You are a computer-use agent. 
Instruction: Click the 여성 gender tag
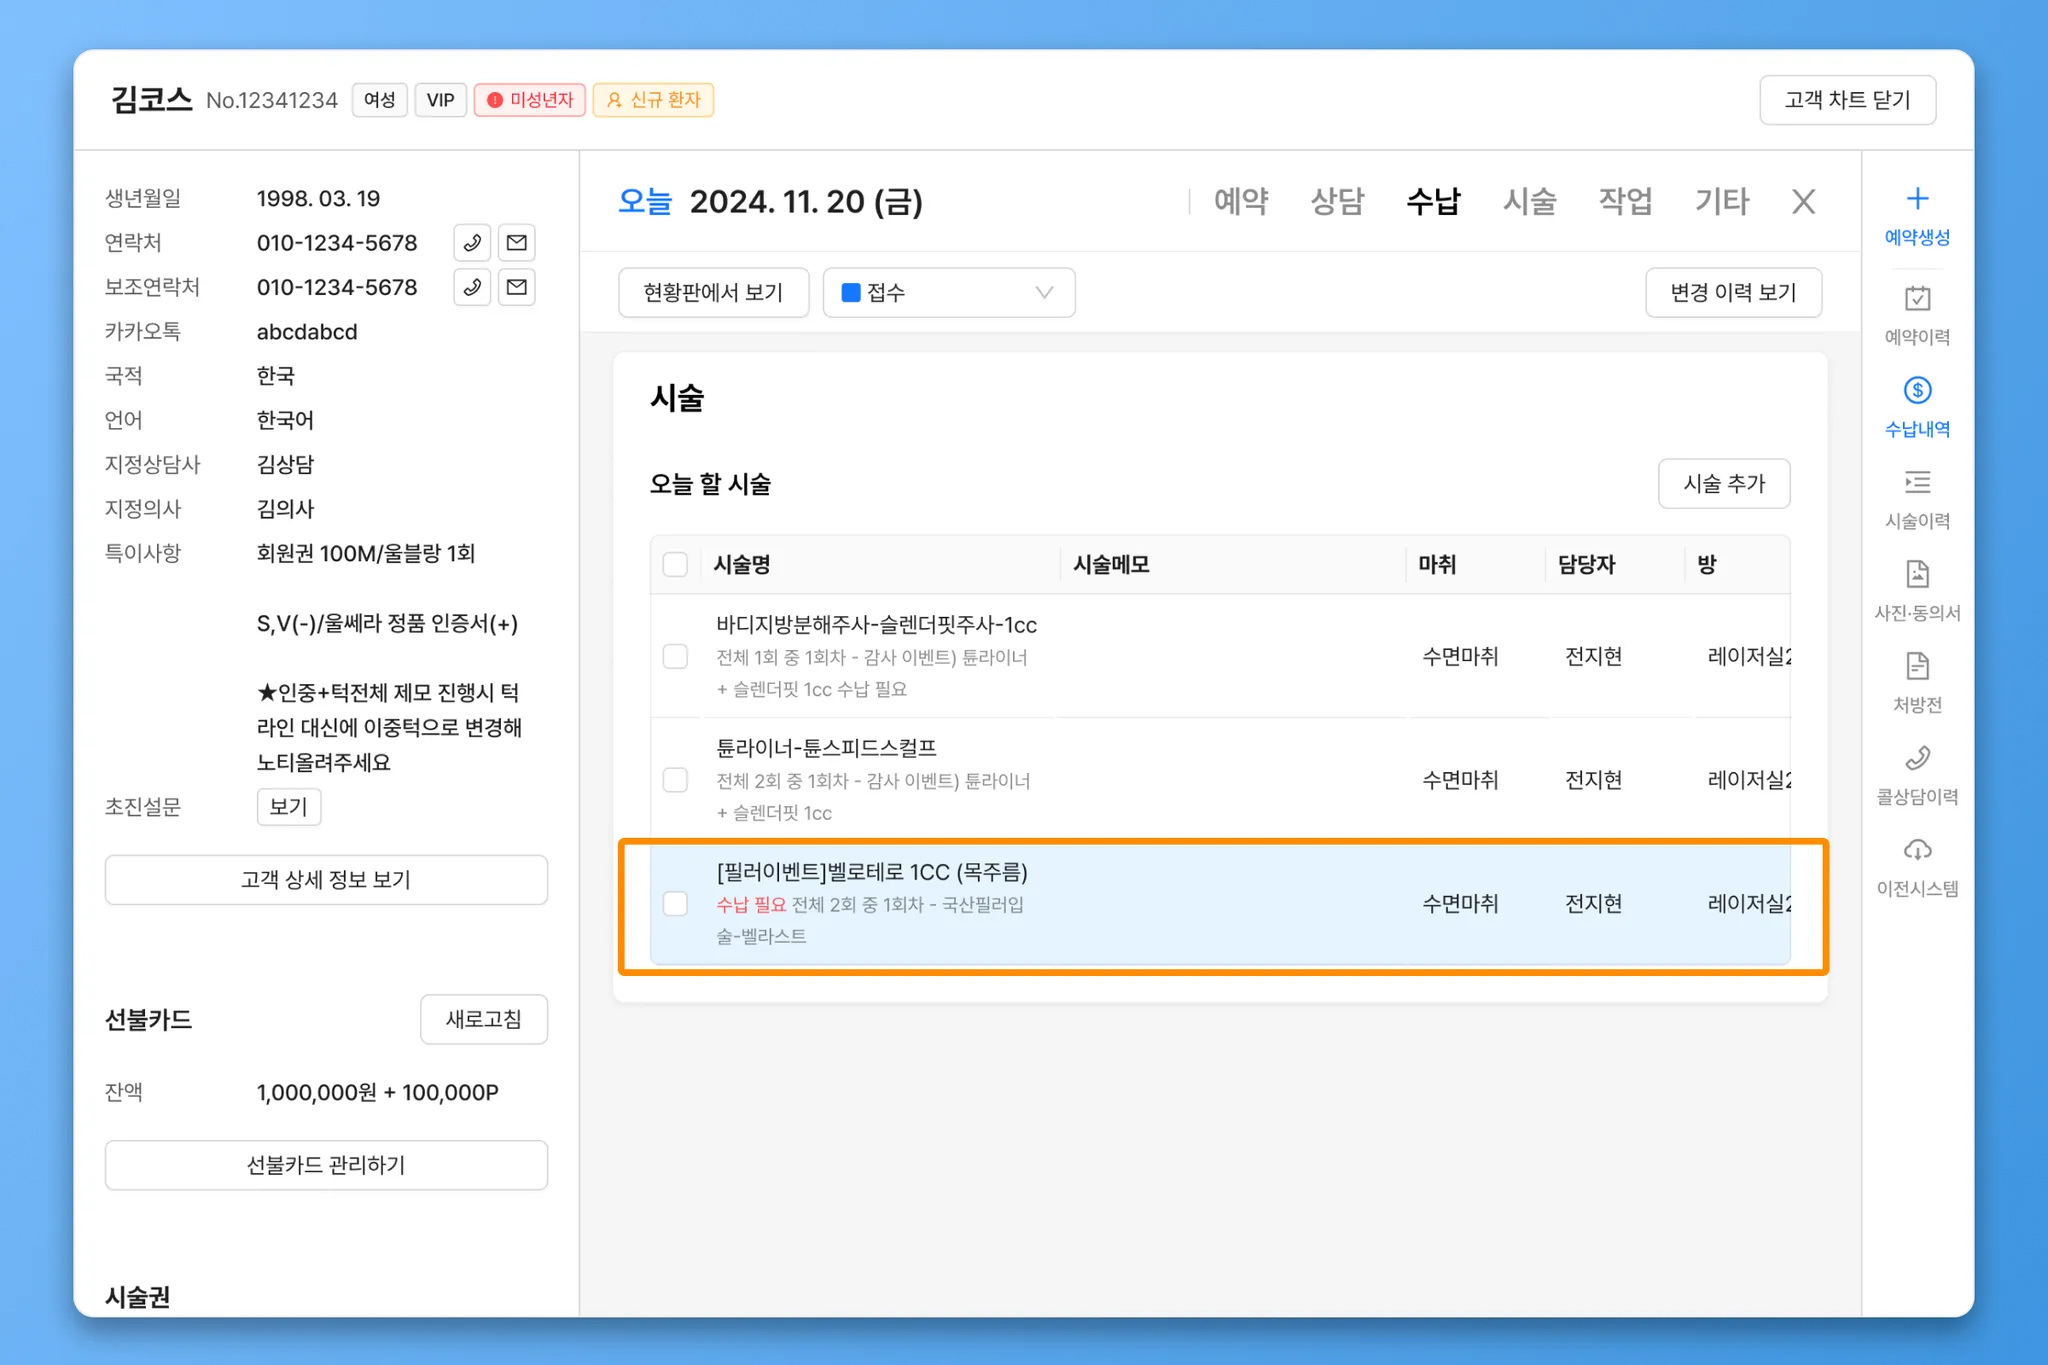[x=379, y=100]
